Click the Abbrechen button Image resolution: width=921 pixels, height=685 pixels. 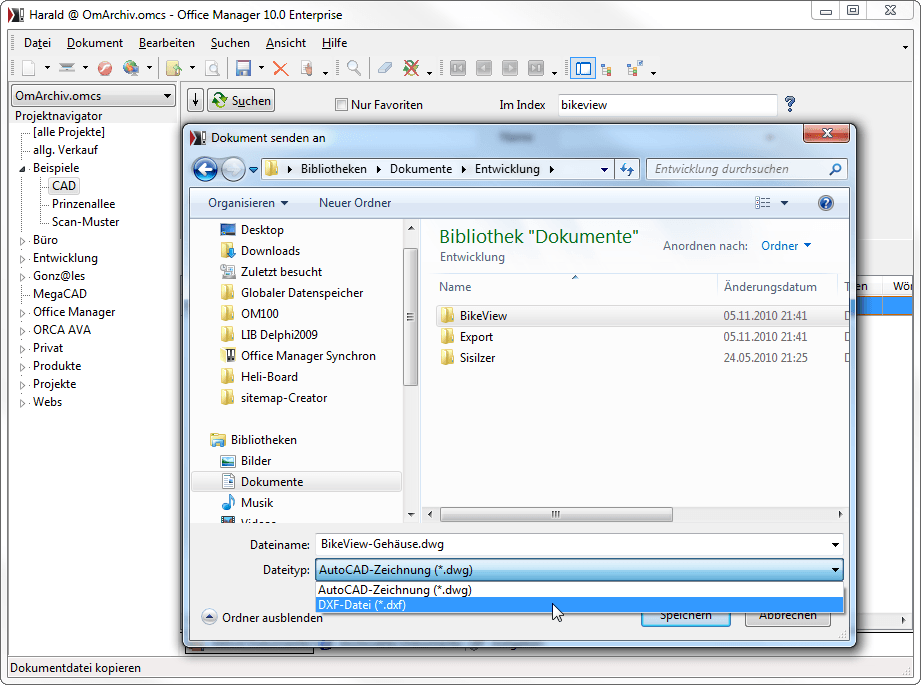pyautogui.click(x=788, y=617)
